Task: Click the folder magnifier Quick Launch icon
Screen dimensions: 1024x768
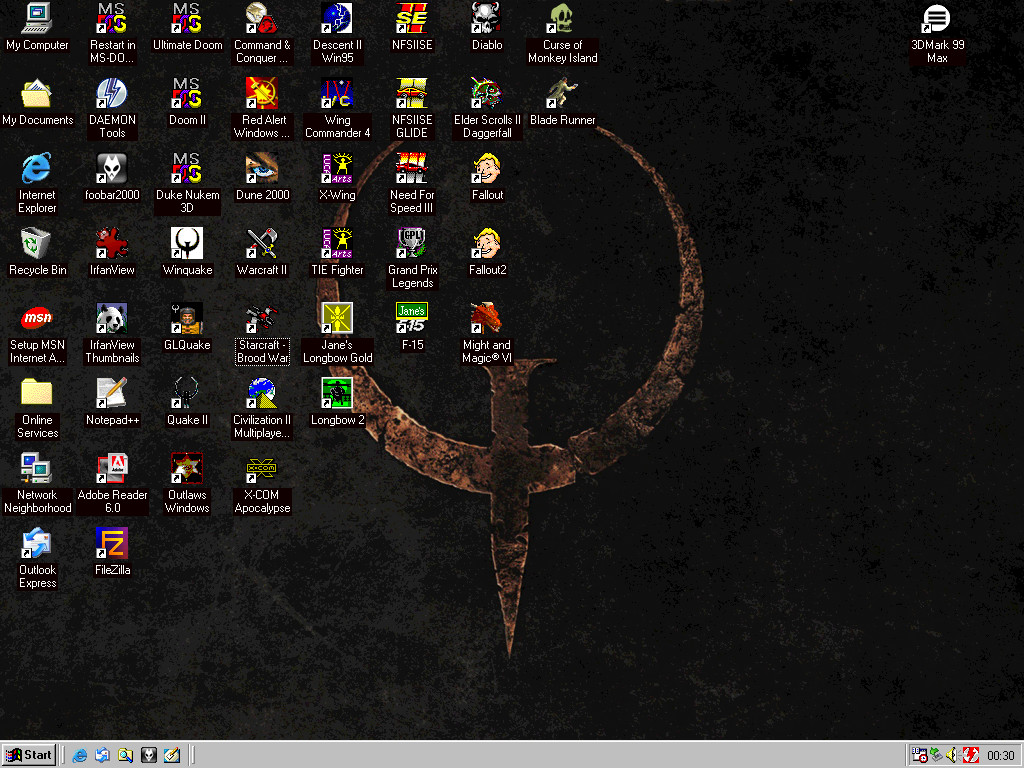Action: click(x=125, y=756)
